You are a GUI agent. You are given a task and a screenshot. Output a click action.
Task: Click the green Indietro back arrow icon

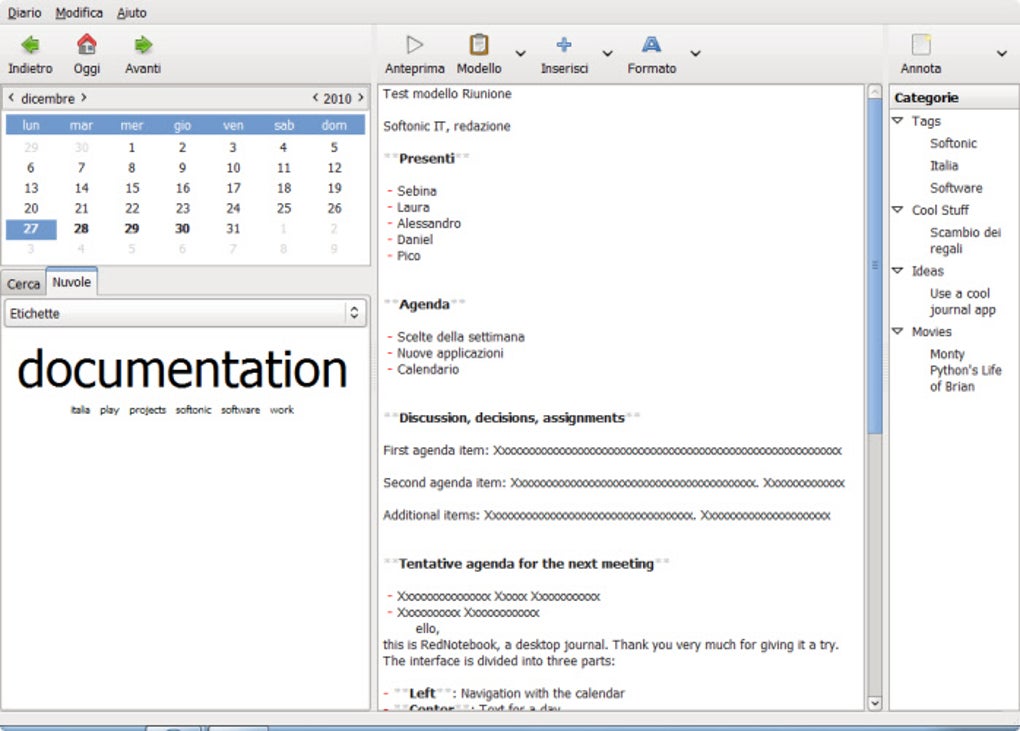coord(30,45)
